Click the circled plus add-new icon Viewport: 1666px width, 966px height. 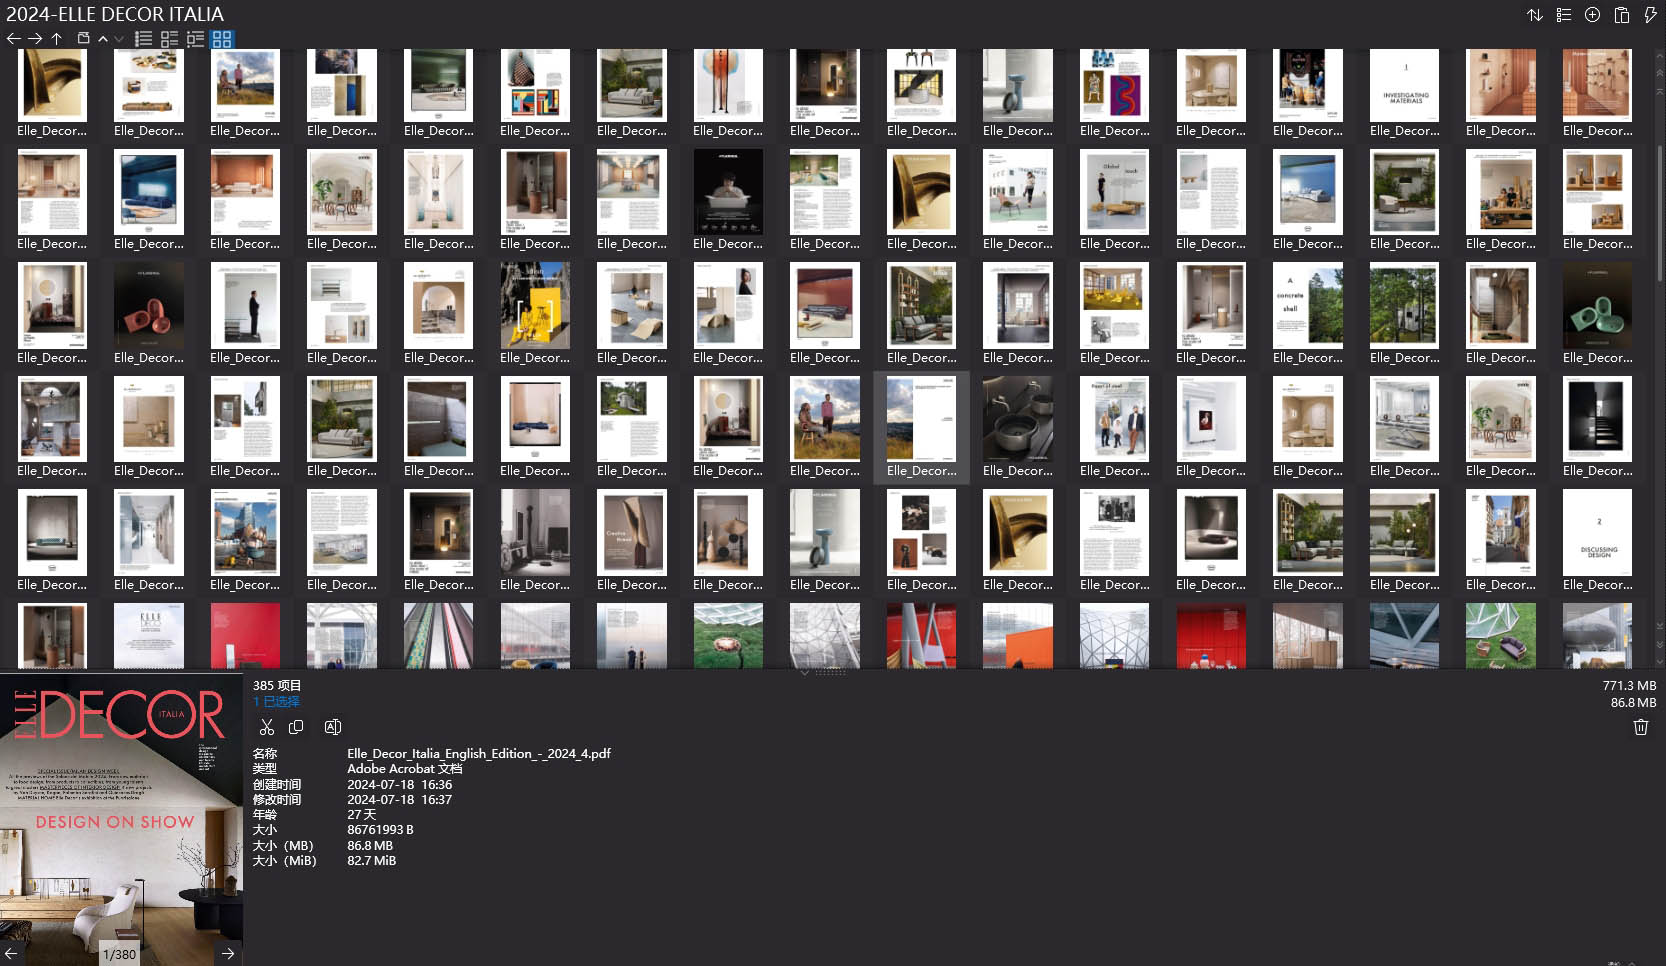click(1592, 15)
